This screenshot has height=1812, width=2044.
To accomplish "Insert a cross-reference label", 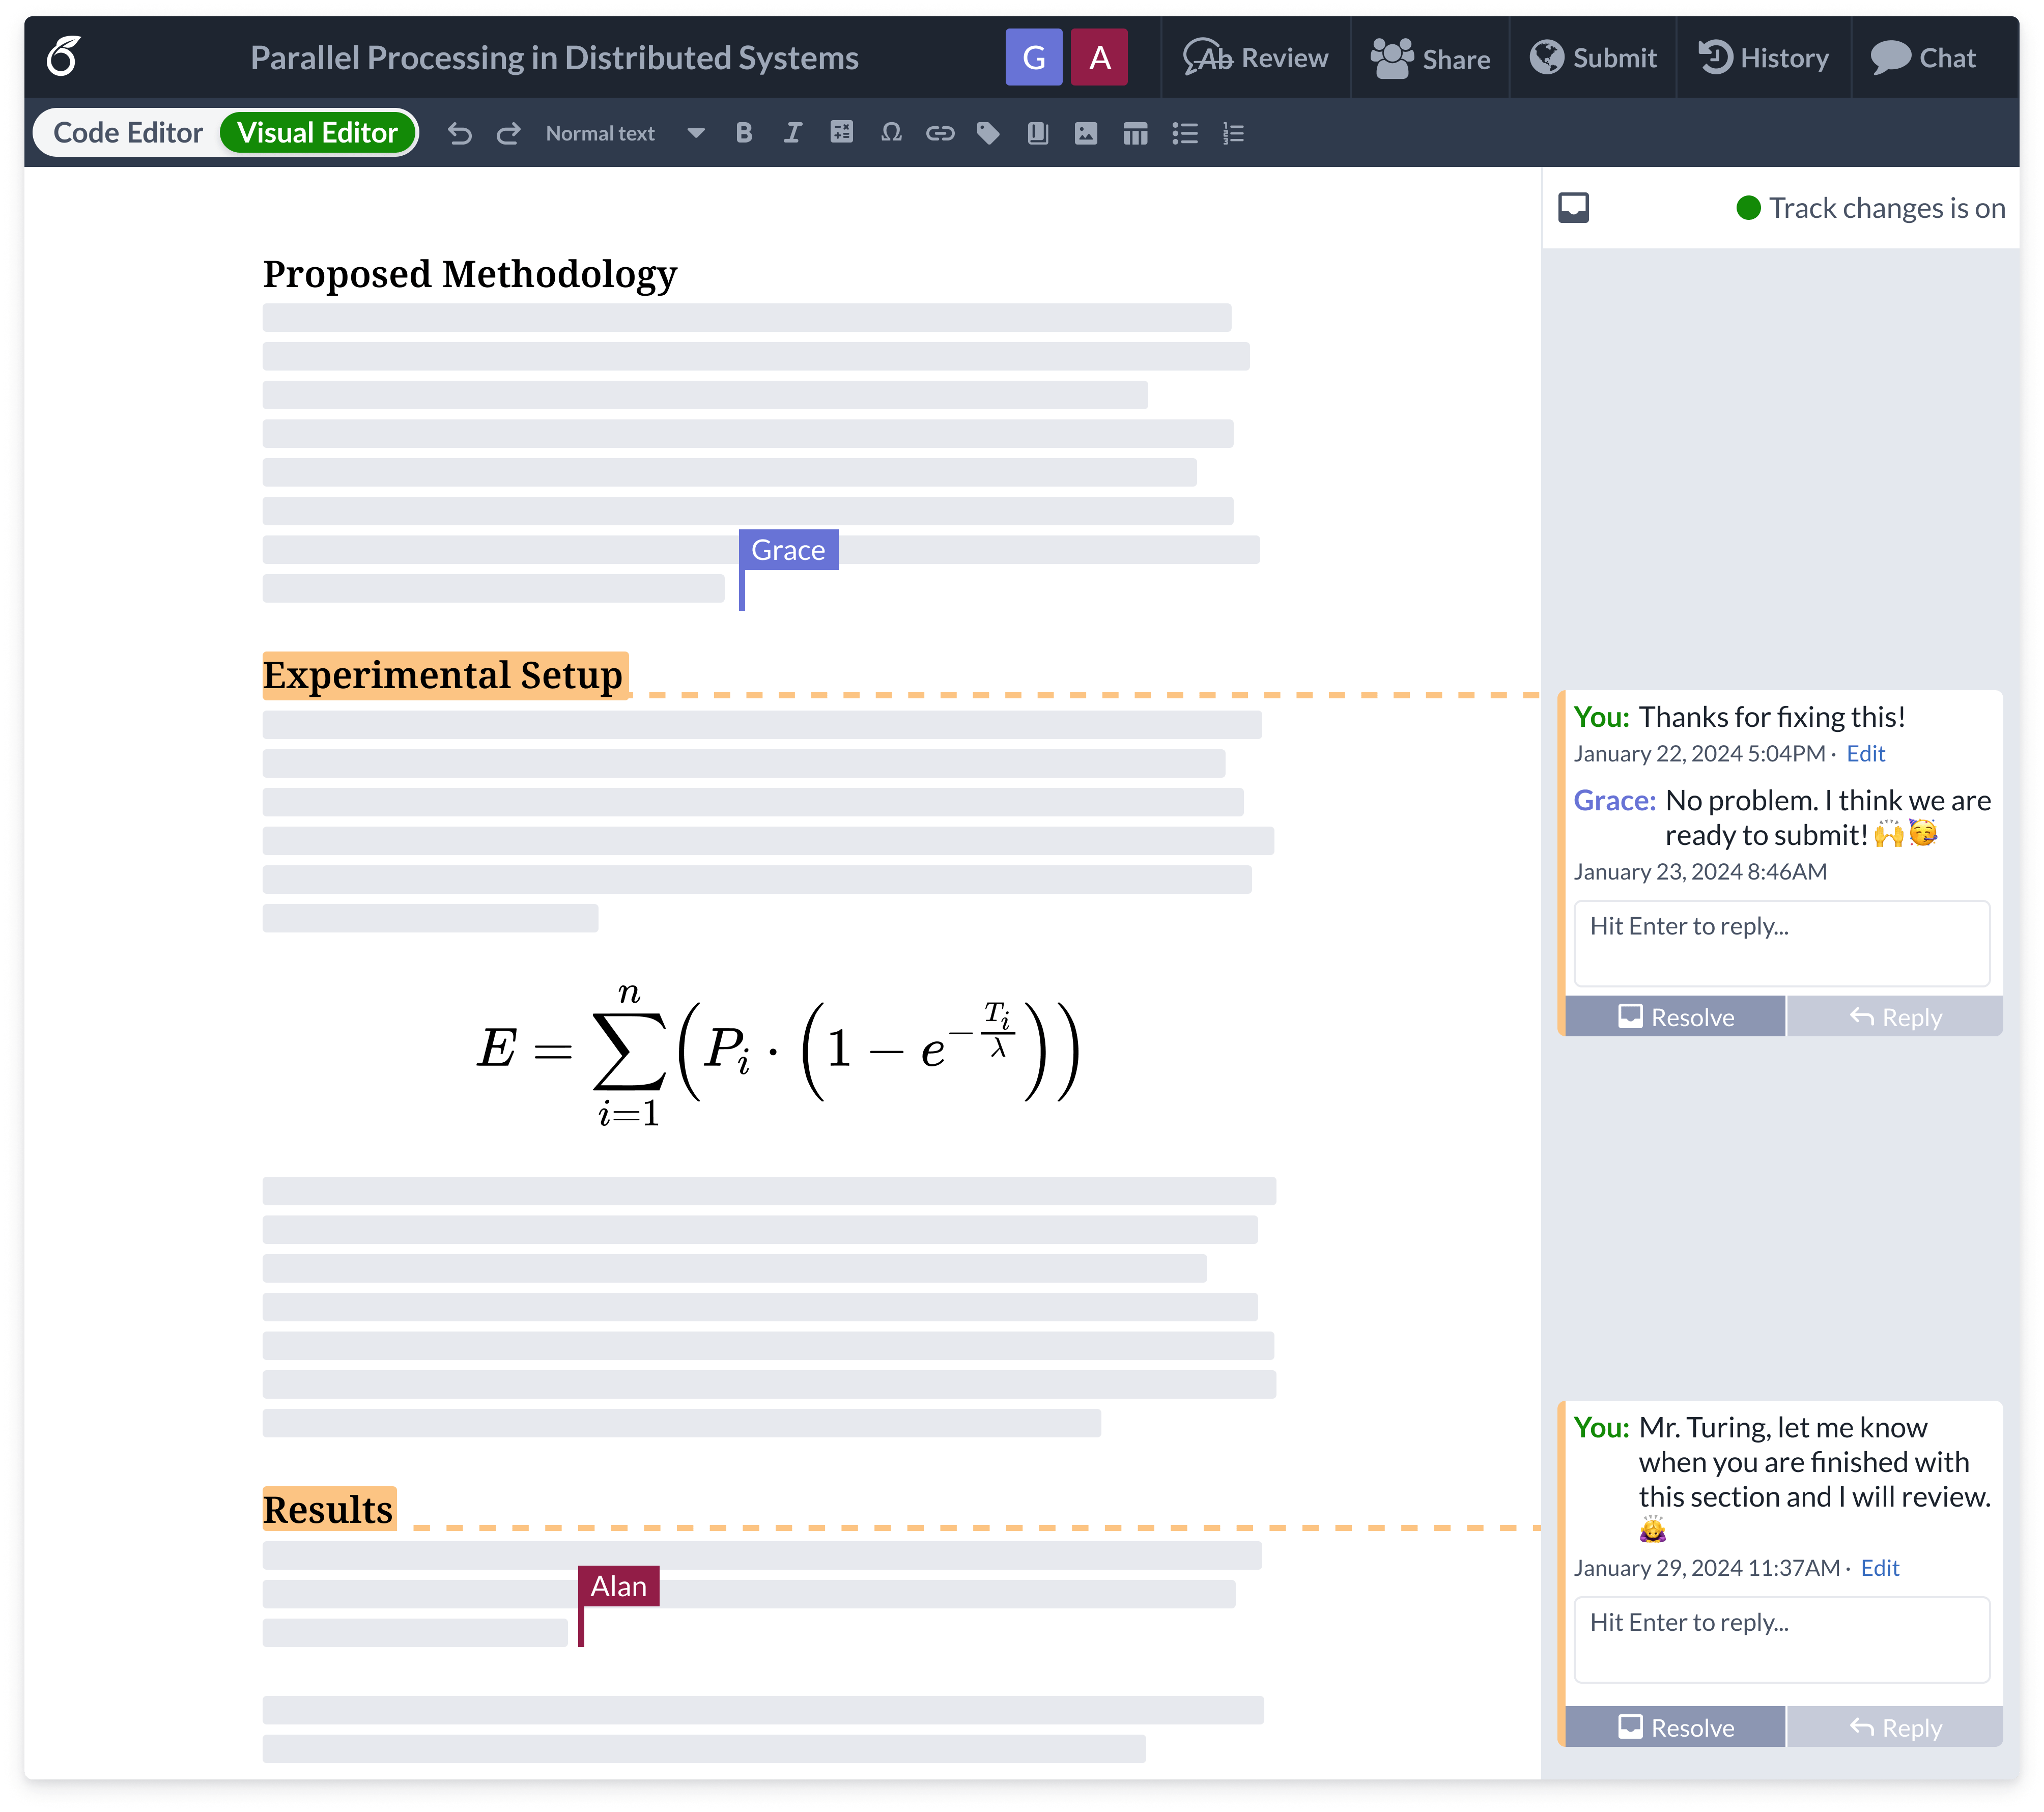I will point(988,132).
